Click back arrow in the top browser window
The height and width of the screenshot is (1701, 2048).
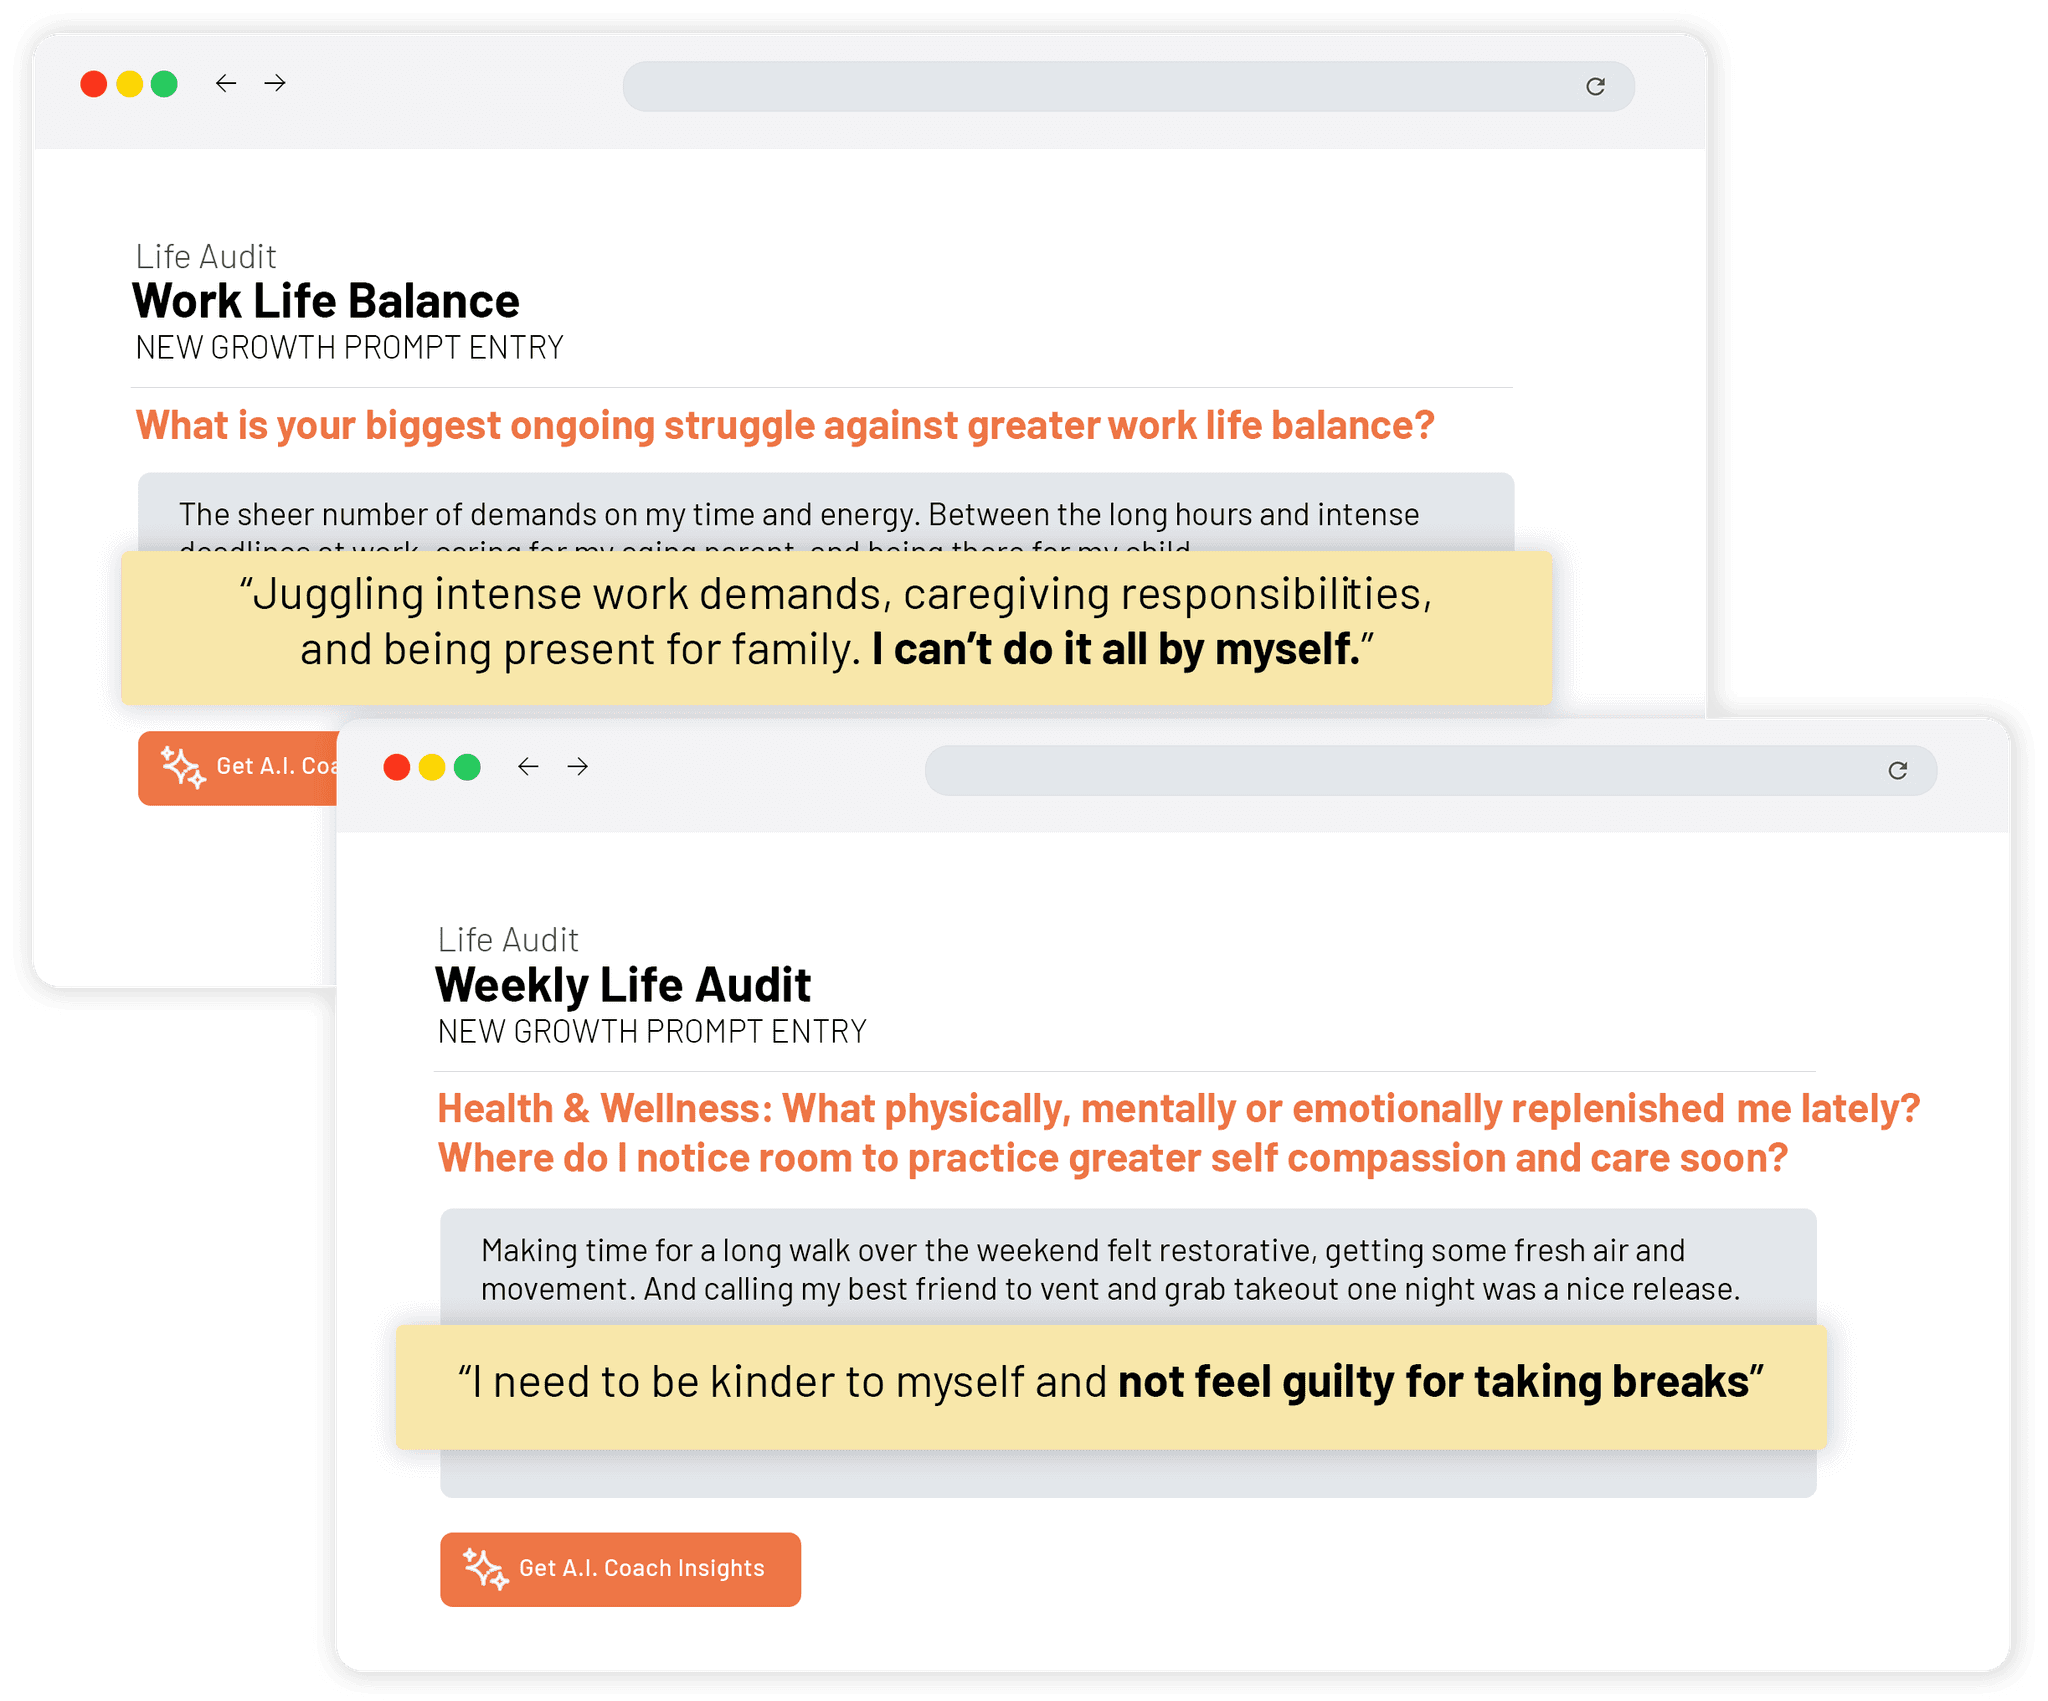coord(226,83)
